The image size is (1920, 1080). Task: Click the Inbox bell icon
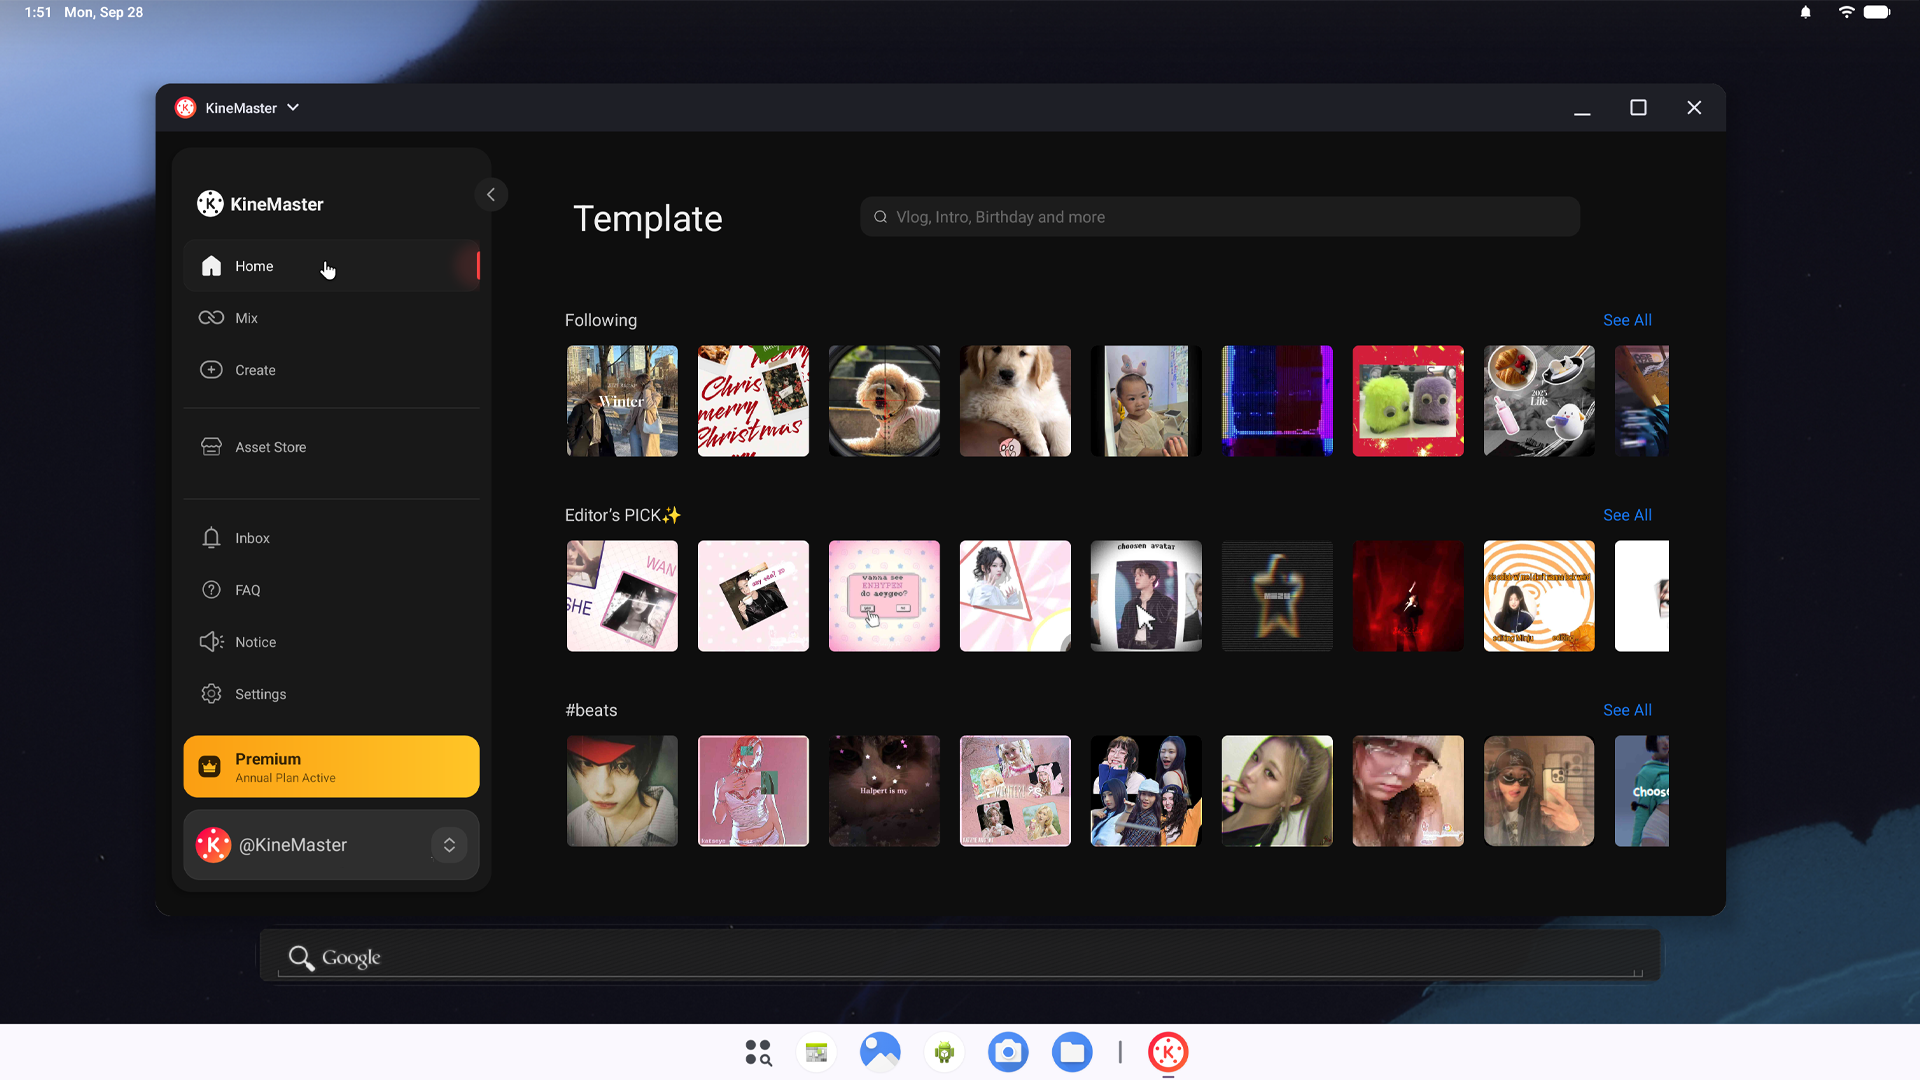pos(211,538)
